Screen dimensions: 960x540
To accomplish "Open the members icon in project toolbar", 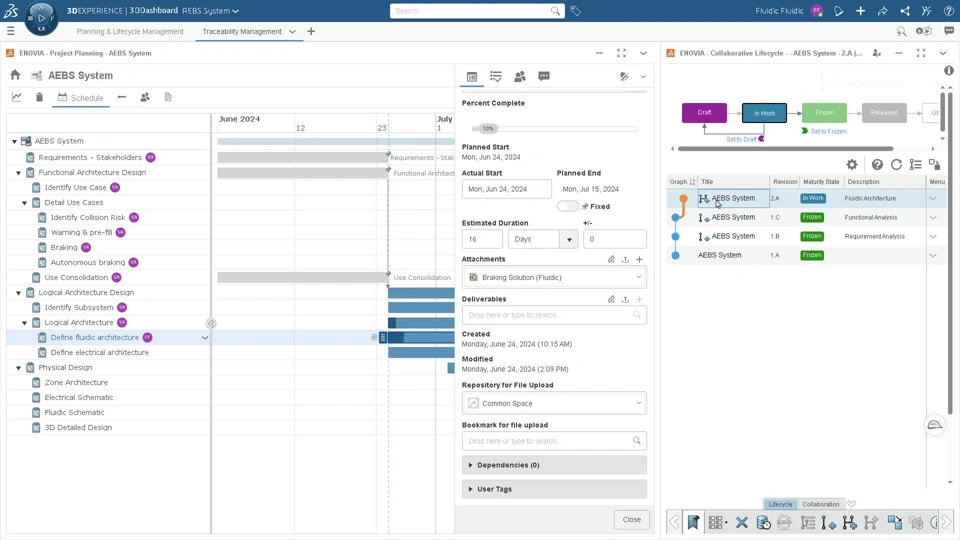I will click(145, 97).
